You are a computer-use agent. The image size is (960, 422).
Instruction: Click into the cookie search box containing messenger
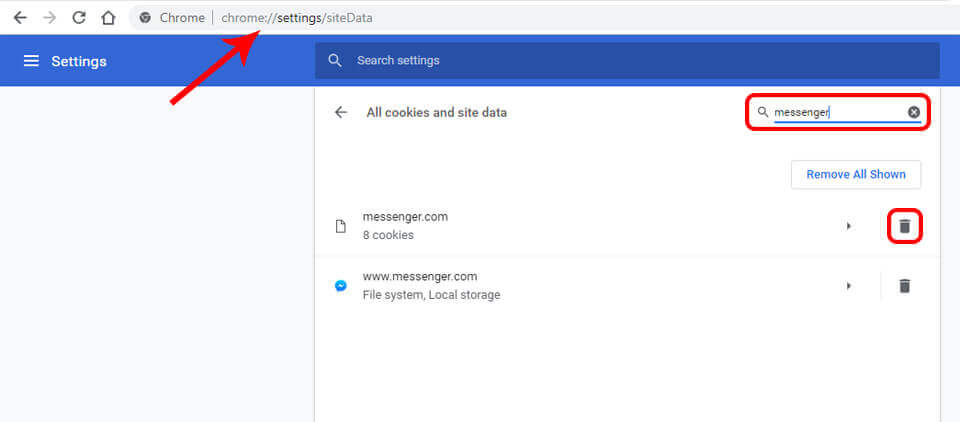[x=839, y=112]
